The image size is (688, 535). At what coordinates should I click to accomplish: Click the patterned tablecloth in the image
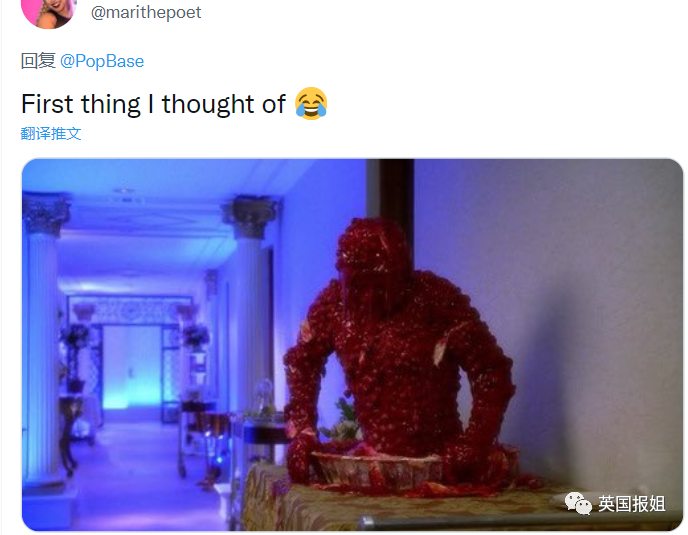[395, 505]
